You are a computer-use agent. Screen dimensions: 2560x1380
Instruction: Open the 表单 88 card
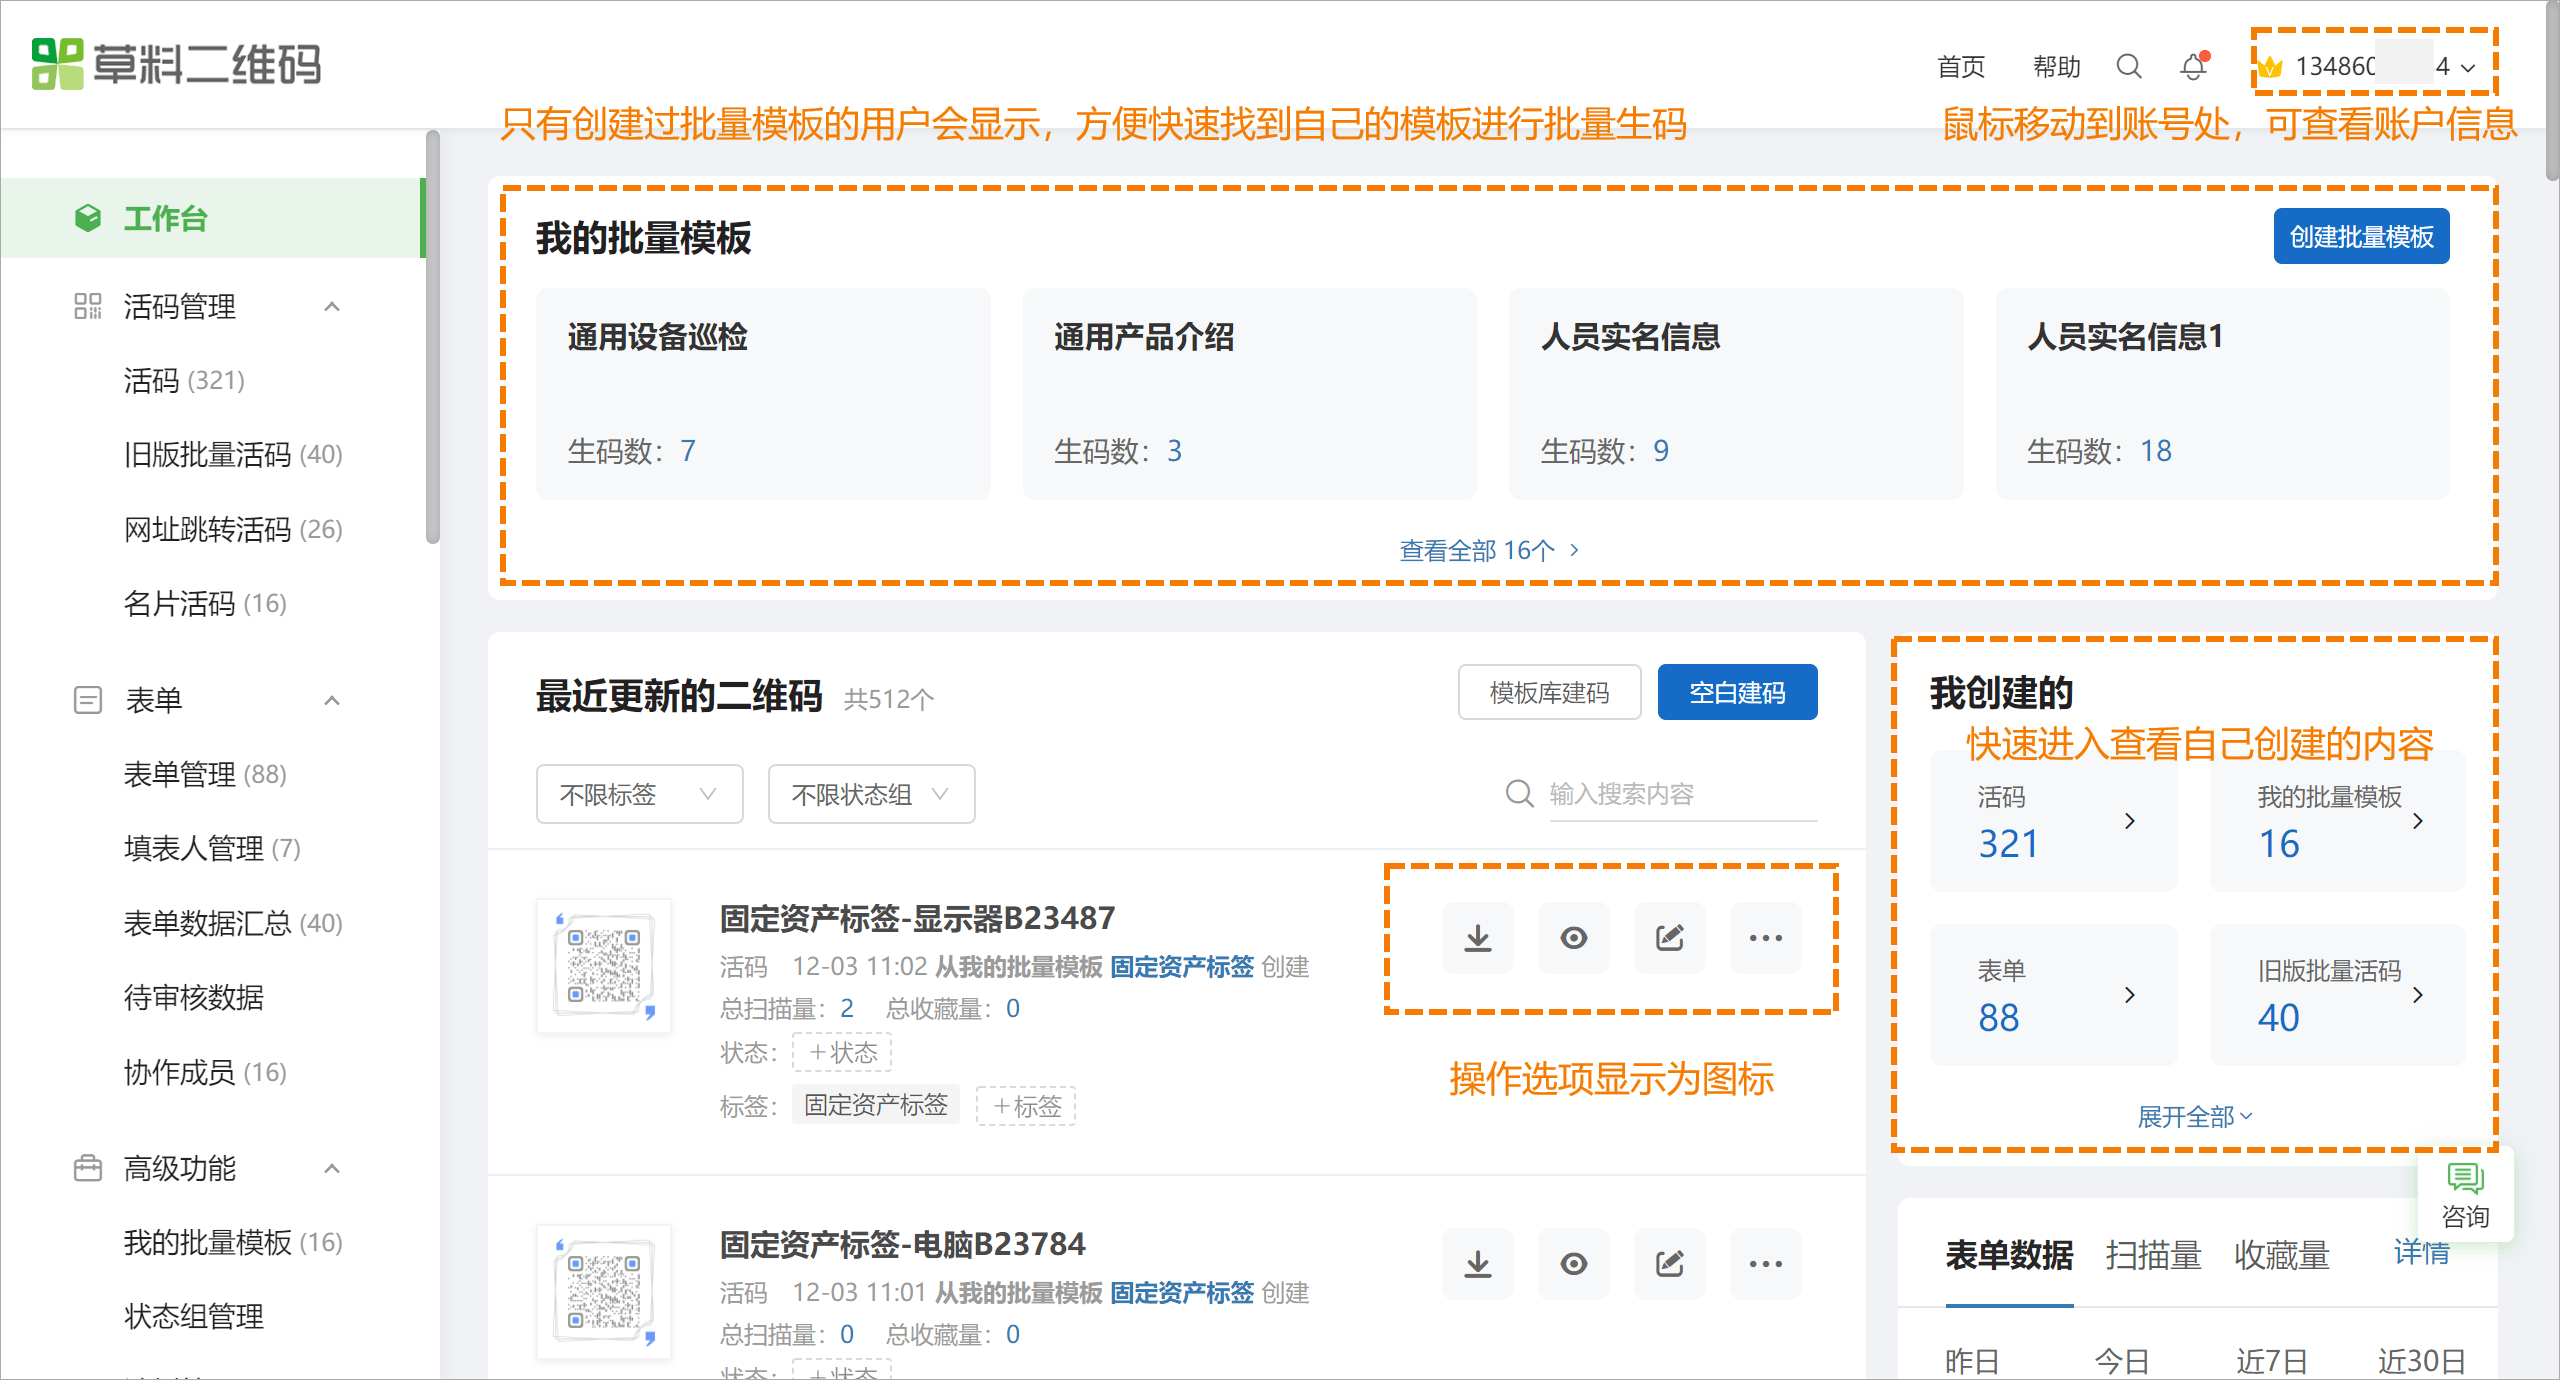(2054, 995)
